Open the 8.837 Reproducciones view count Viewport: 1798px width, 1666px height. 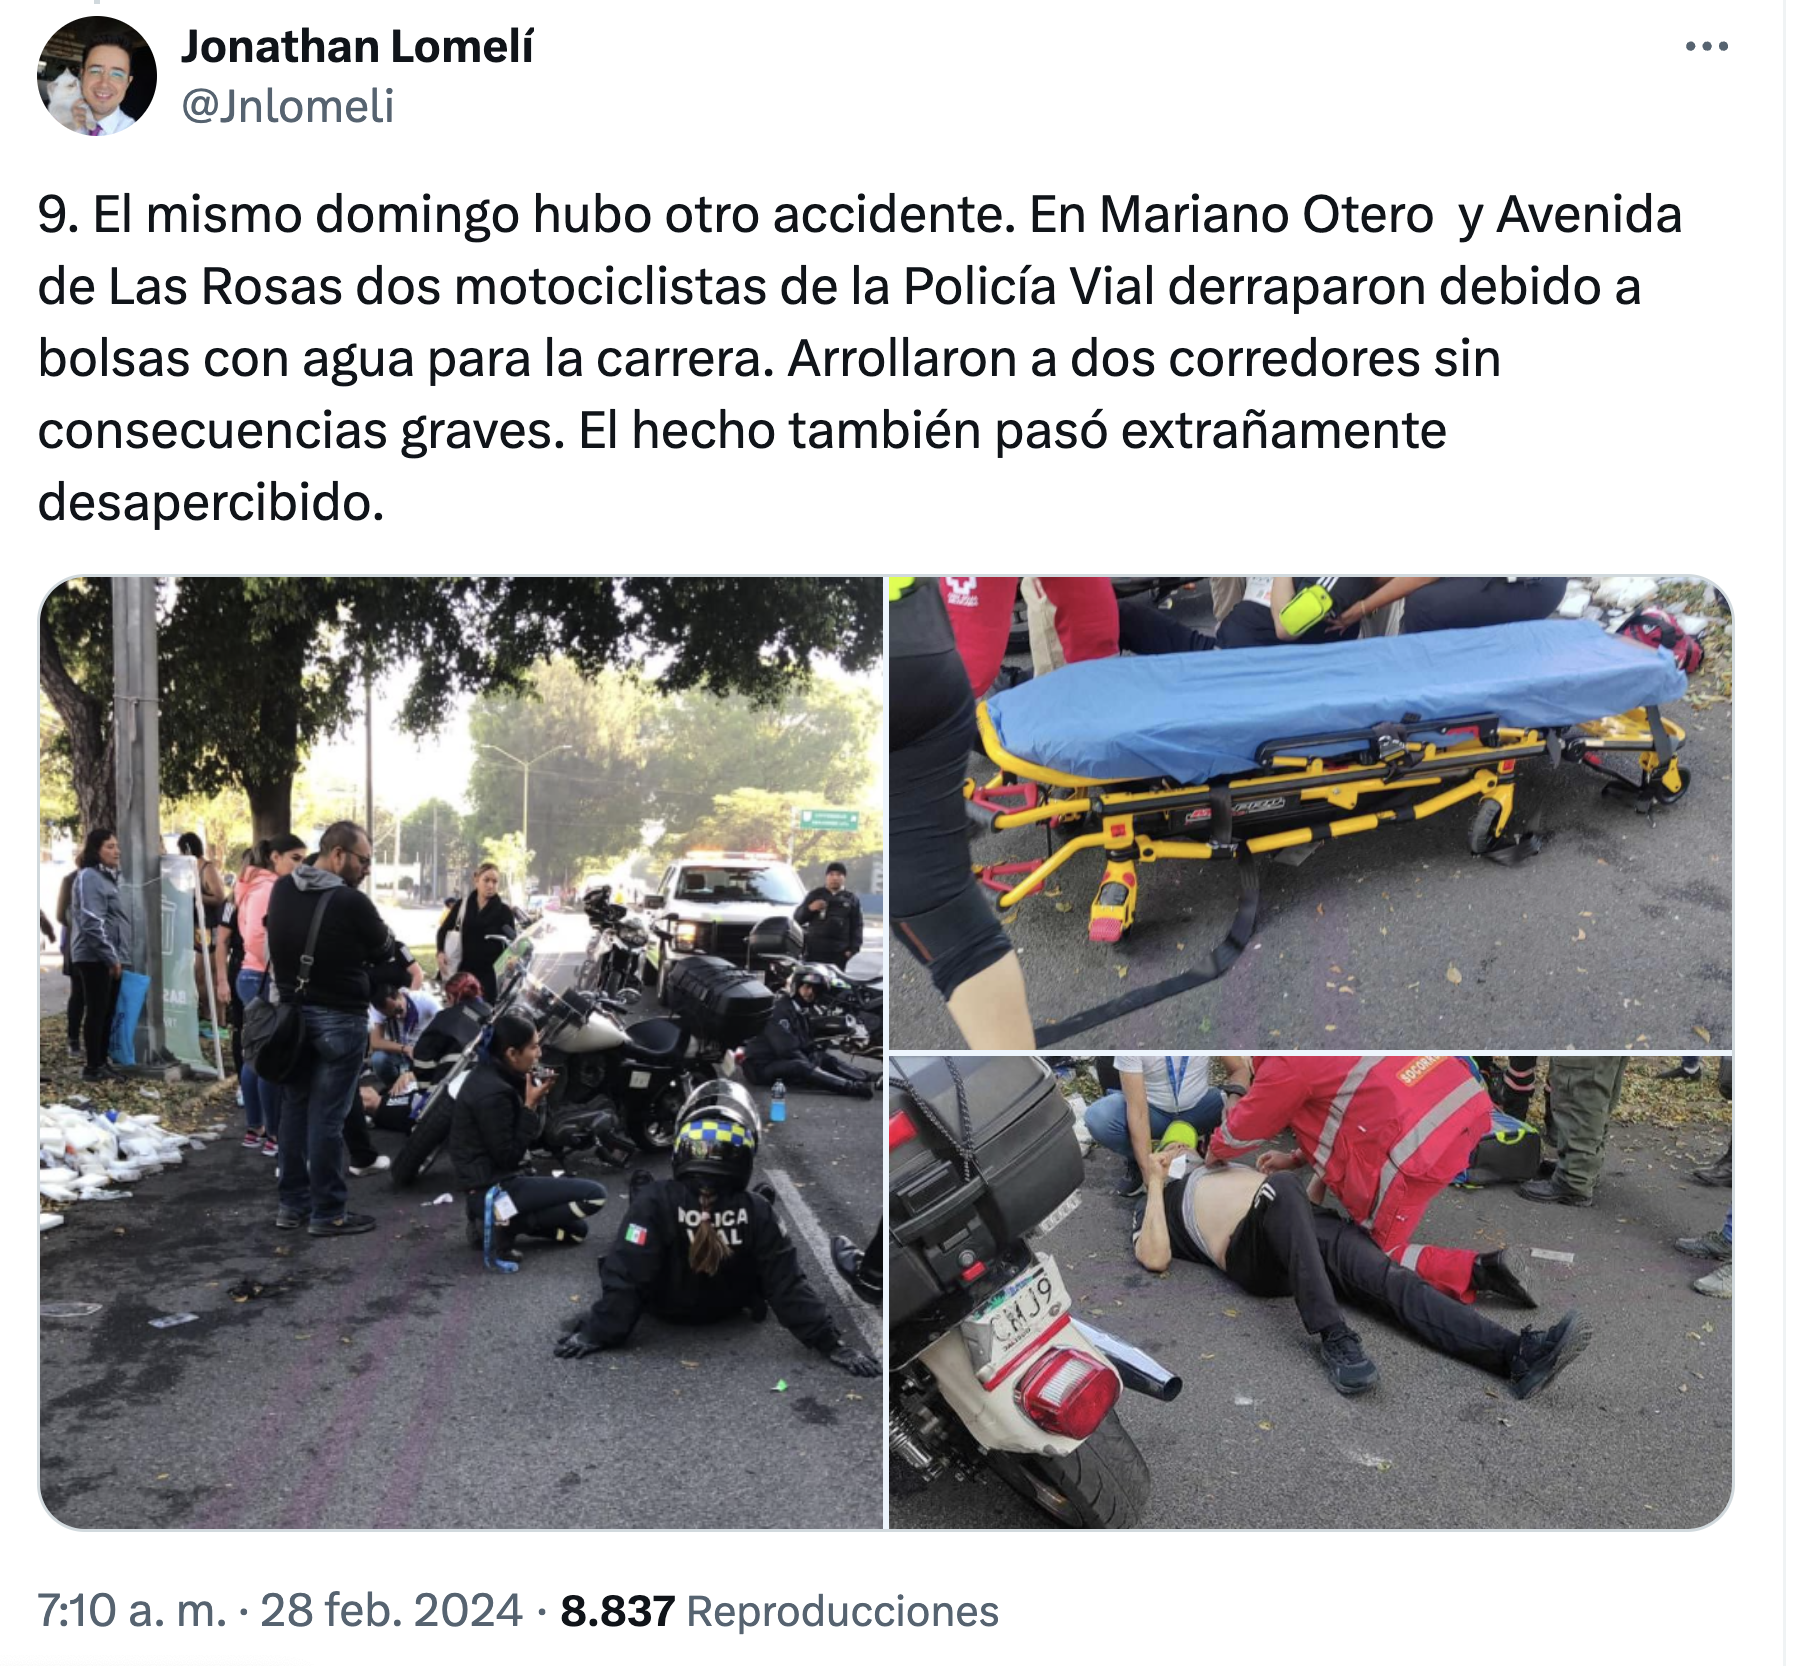coord(779,1611)
